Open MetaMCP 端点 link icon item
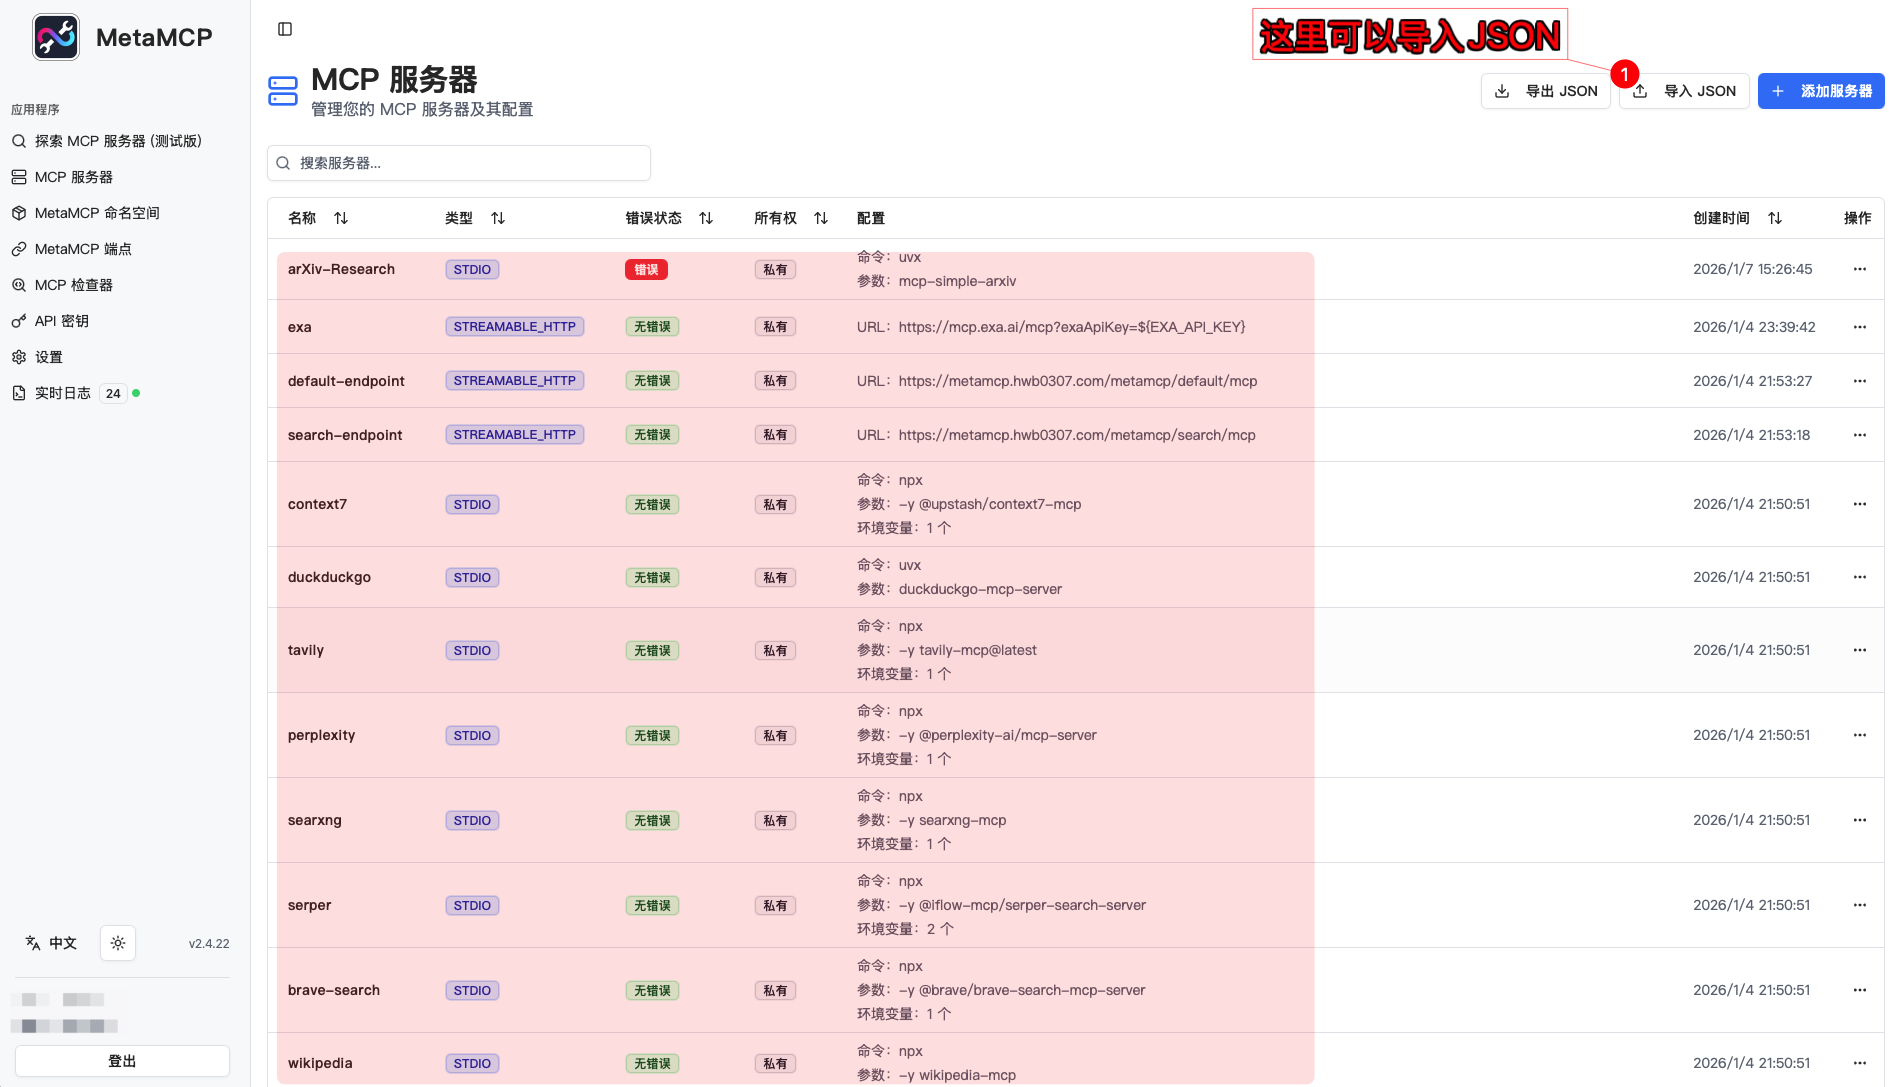 click(x=82, y=249)
